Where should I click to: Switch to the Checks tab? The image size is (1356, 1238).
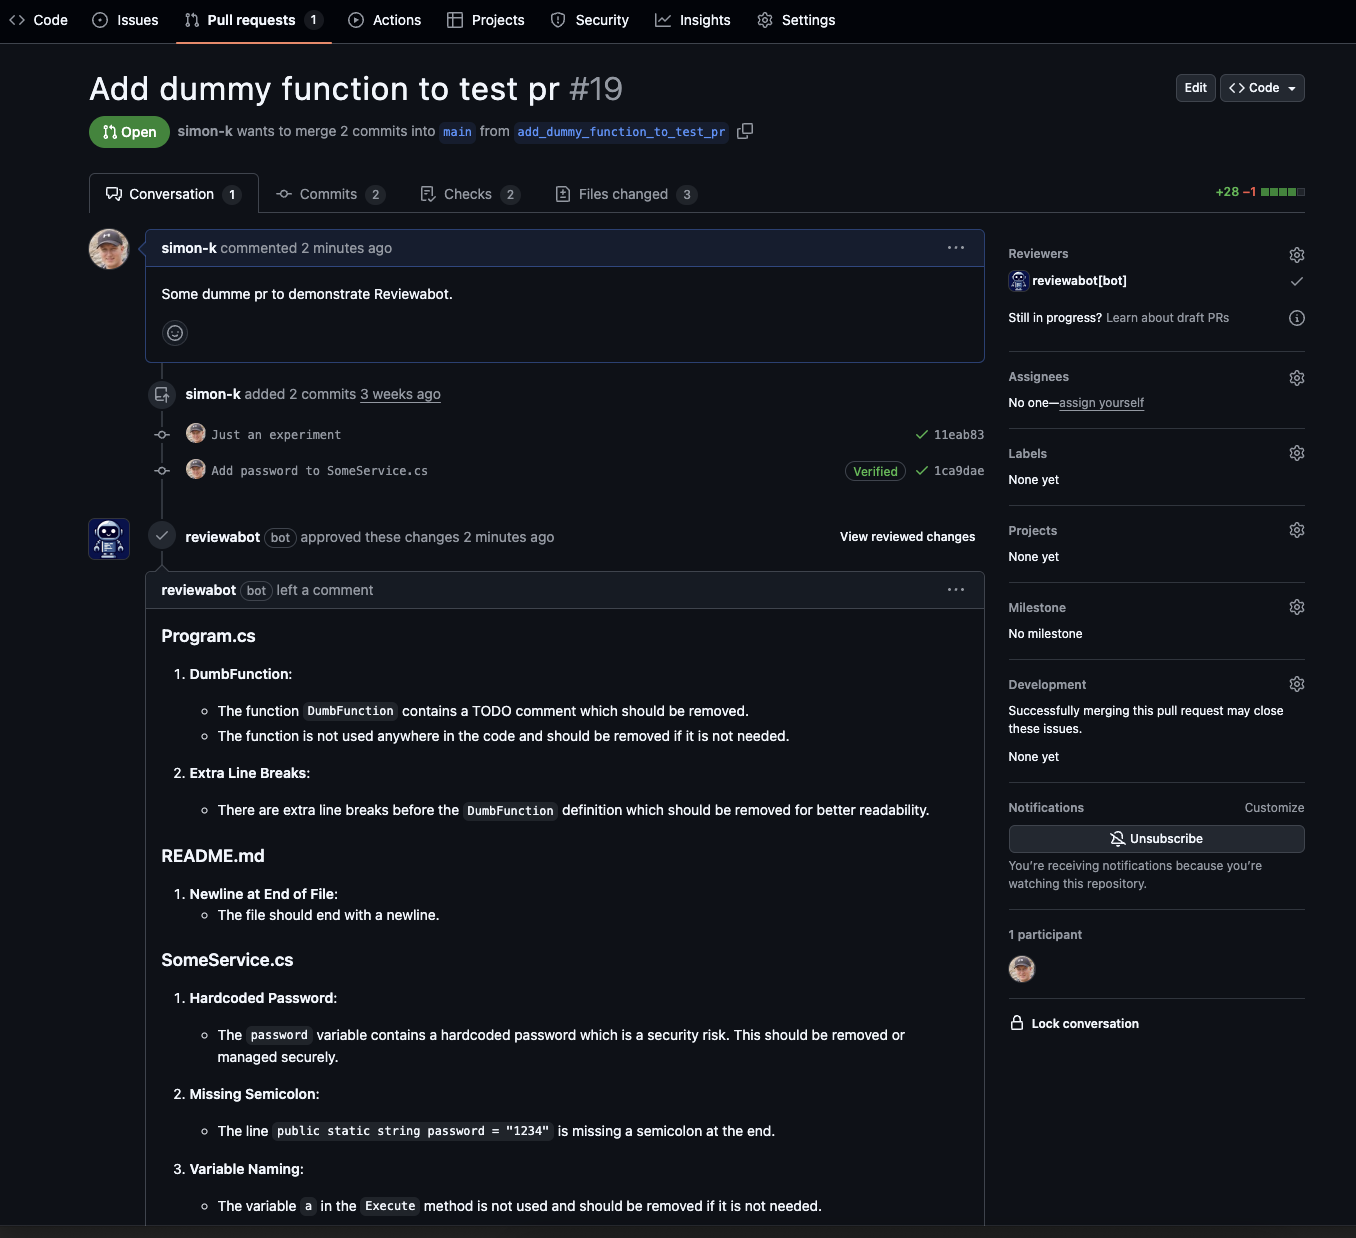click(x=470, y=194)
